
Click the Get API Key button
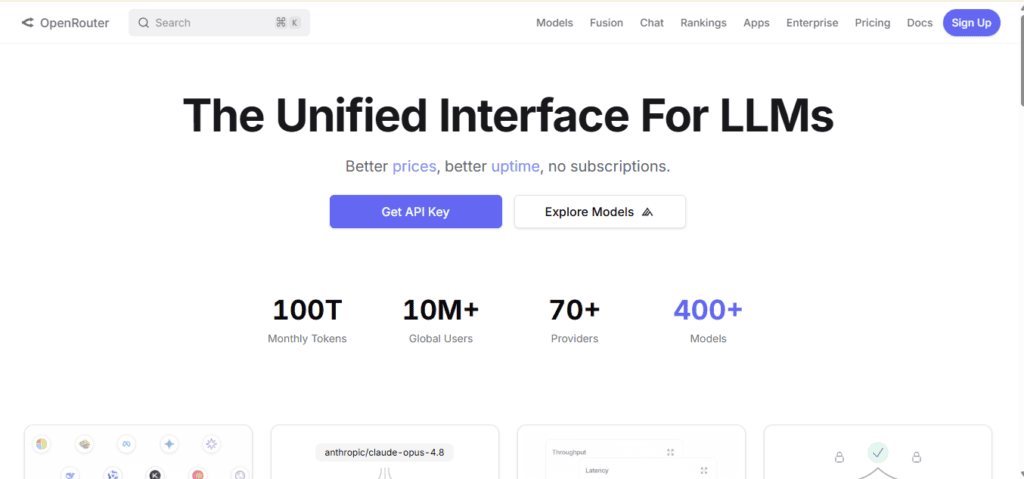click(415, 212)
